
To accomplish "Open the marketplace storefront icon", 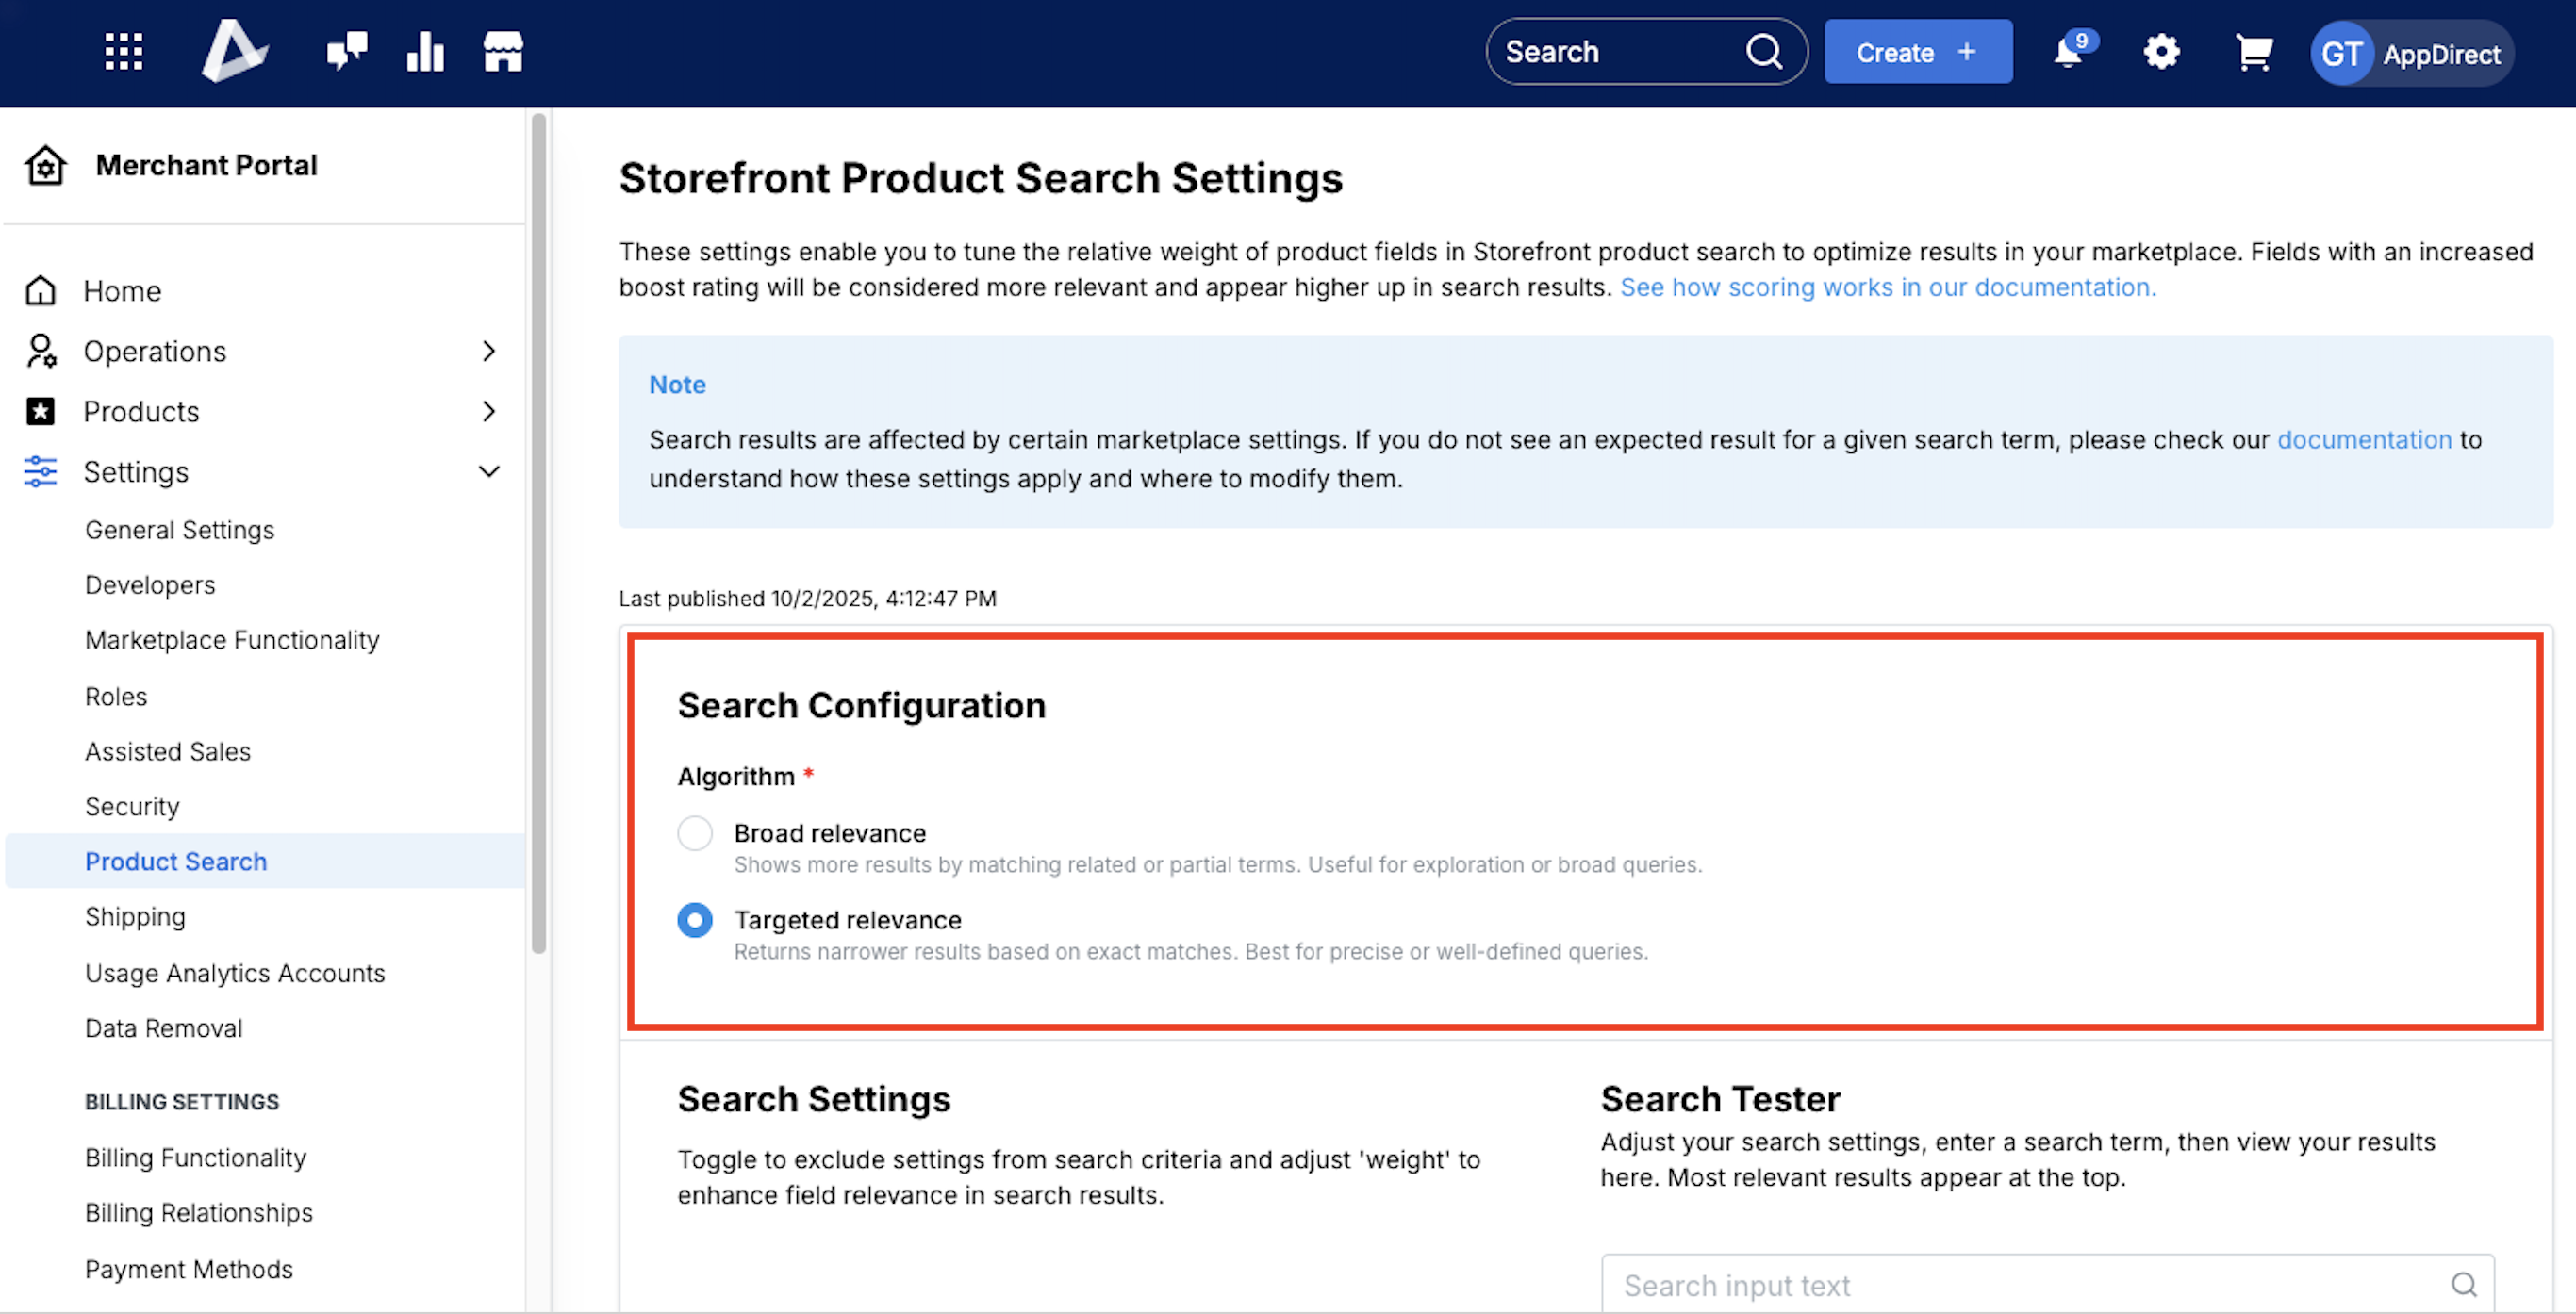I will 503,52.
